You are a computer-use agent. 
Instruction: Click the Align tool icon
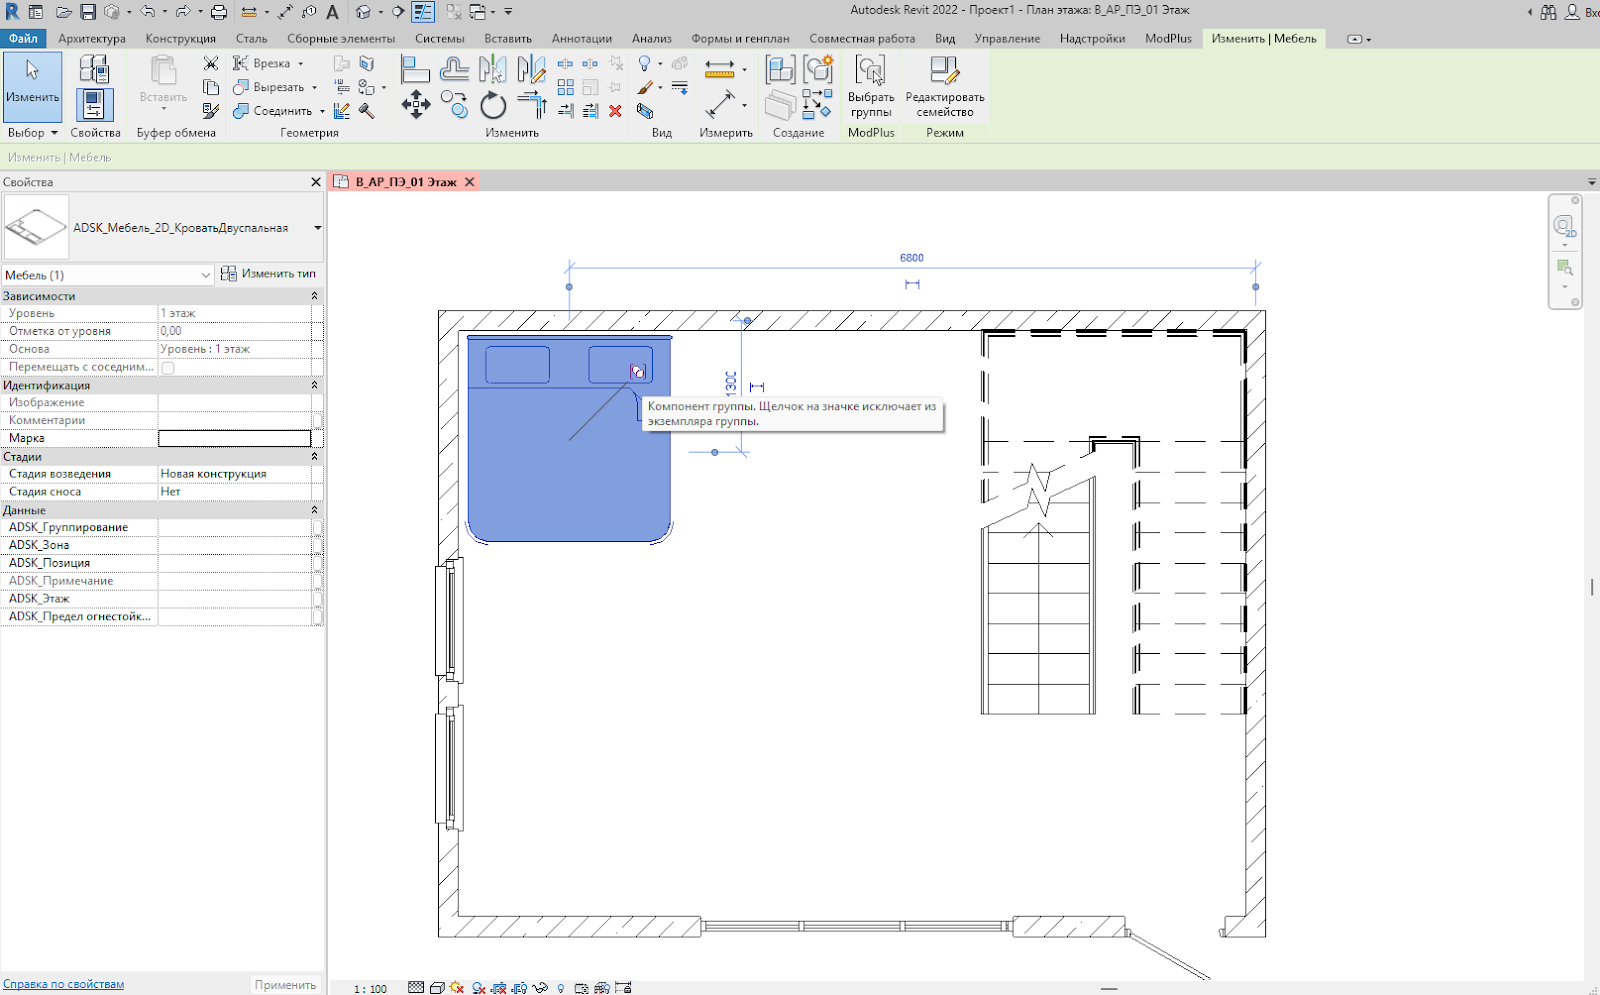[415, 69]
